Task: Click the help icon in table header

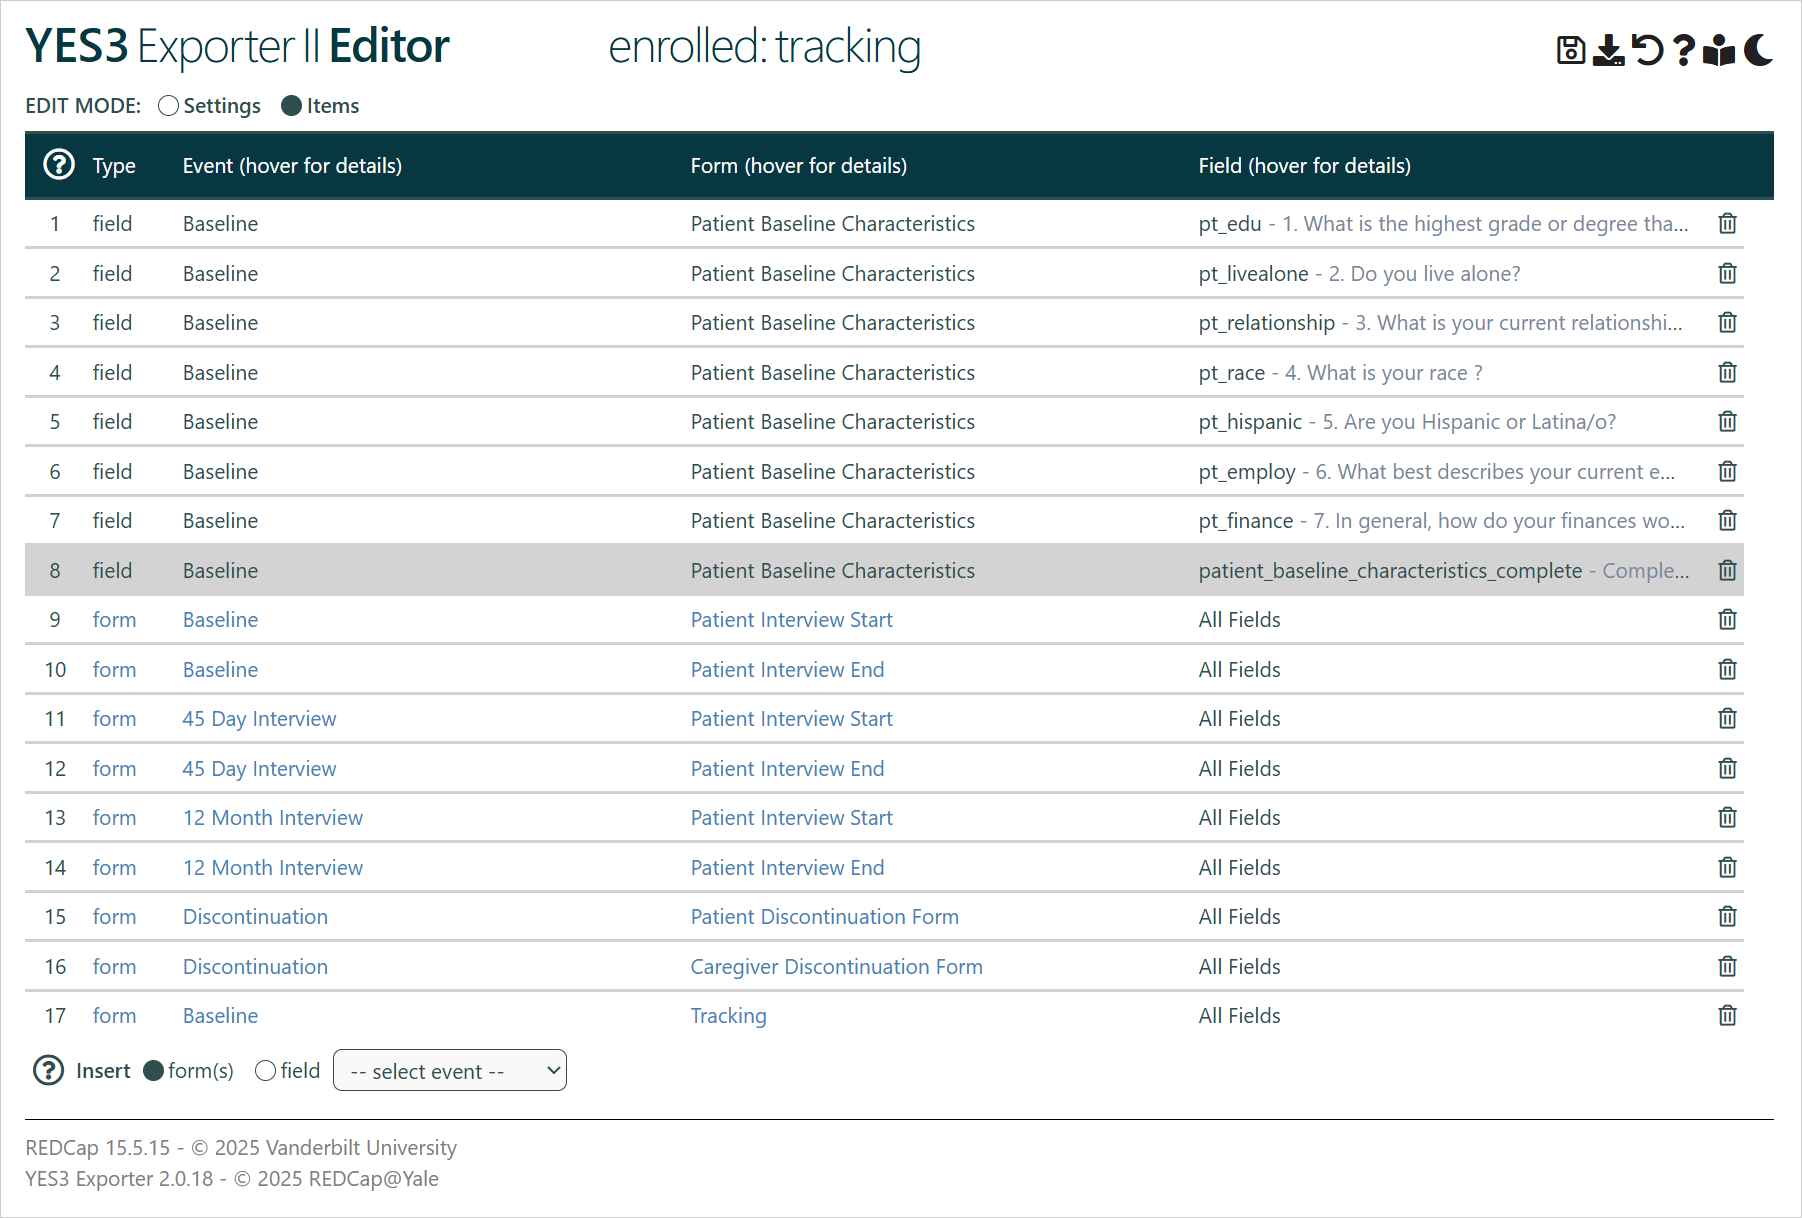Action: [x=59, y=164]
